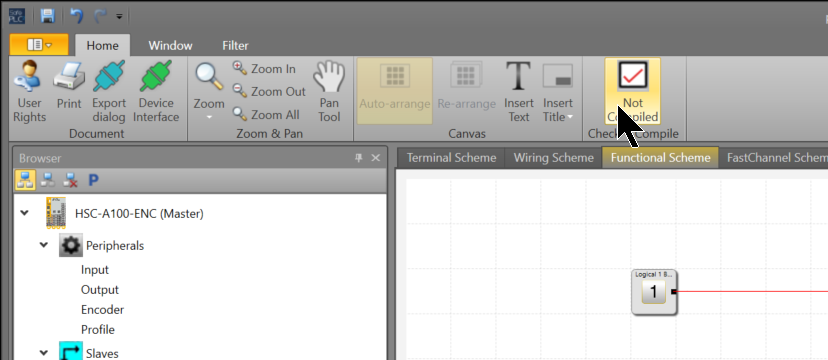Collapse the Slaves node

point(44,353)
